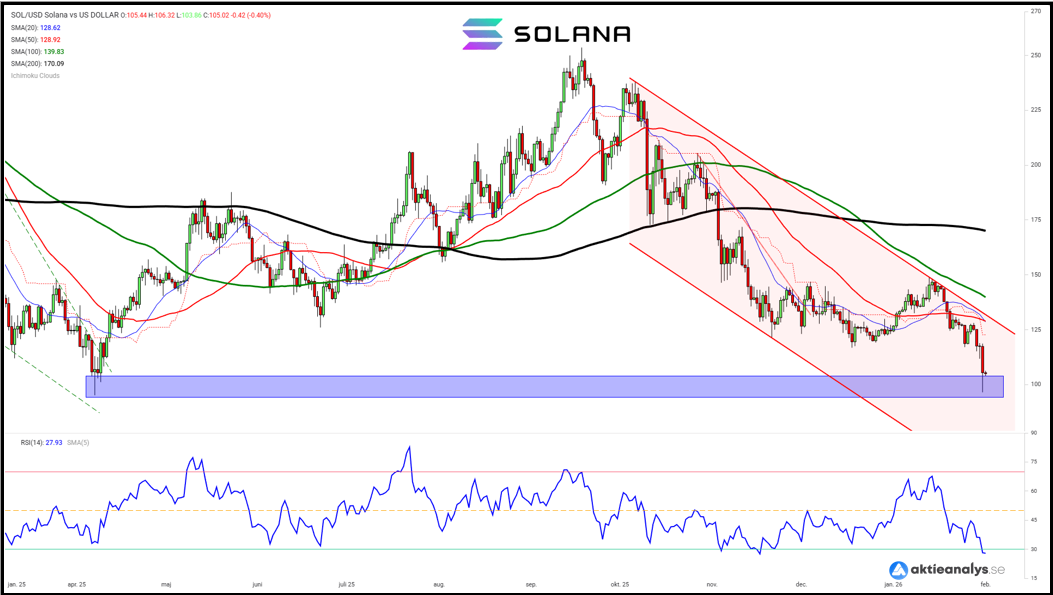Screen dimensions: 1053x595
Task: Click the 30 RSI axis label
Action: point(1035,549)
